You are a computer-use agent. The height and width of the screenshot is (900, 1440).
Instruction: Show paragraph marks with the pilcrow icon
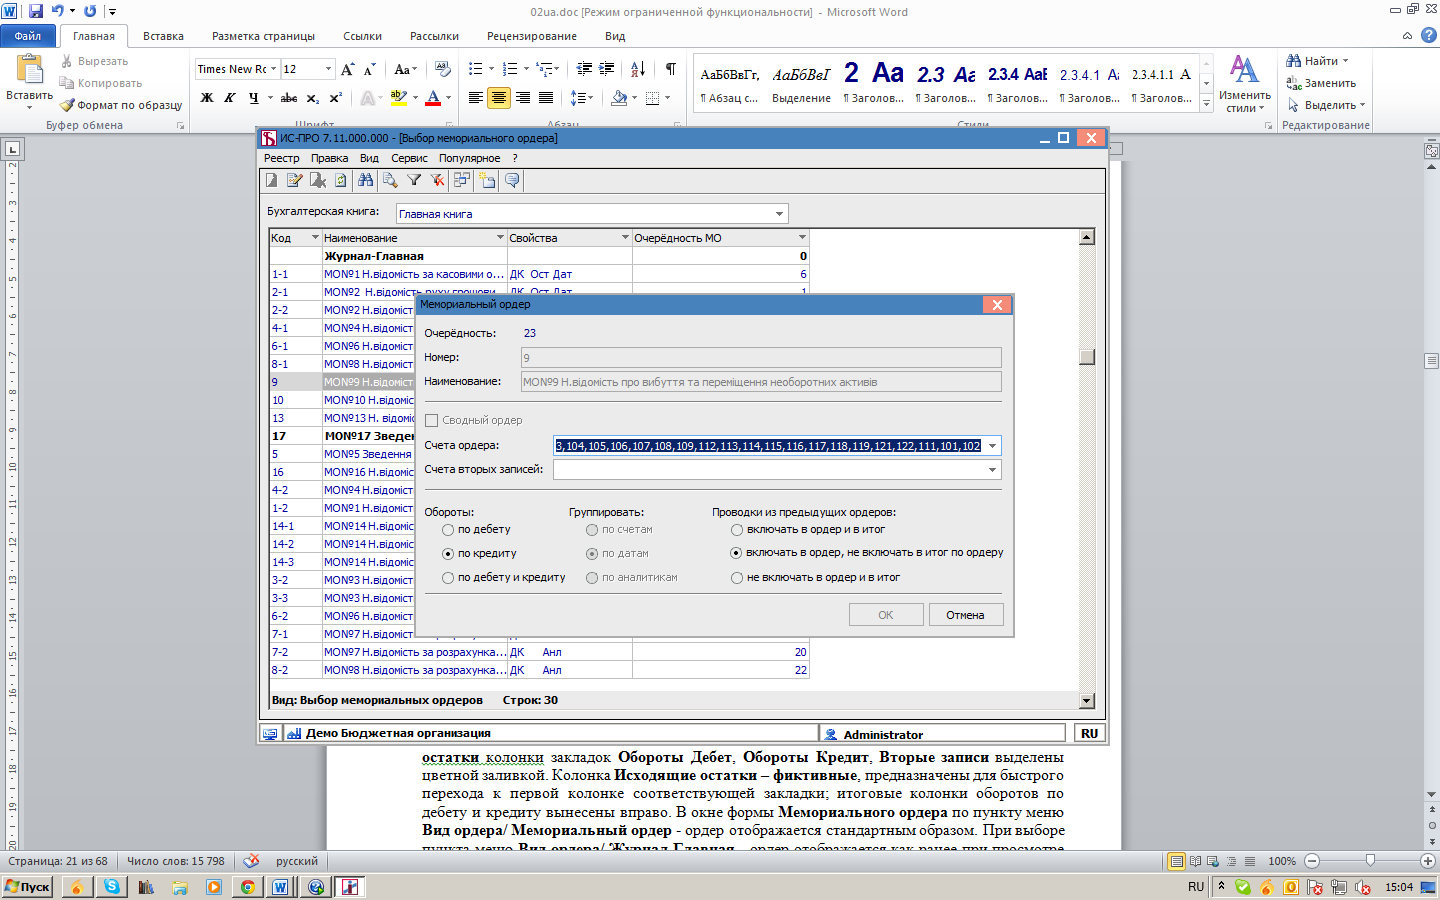click(x=670, y=69)
